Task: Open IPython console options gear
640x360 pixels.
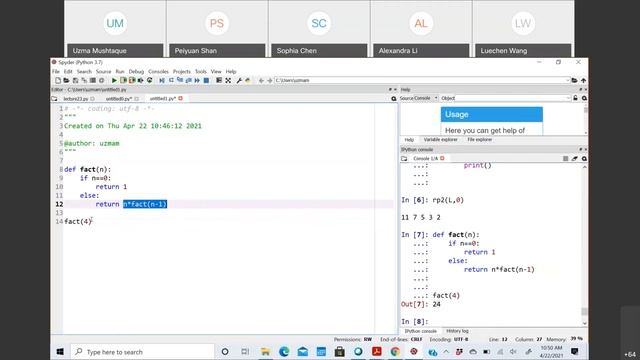Action: click(584, 158)
